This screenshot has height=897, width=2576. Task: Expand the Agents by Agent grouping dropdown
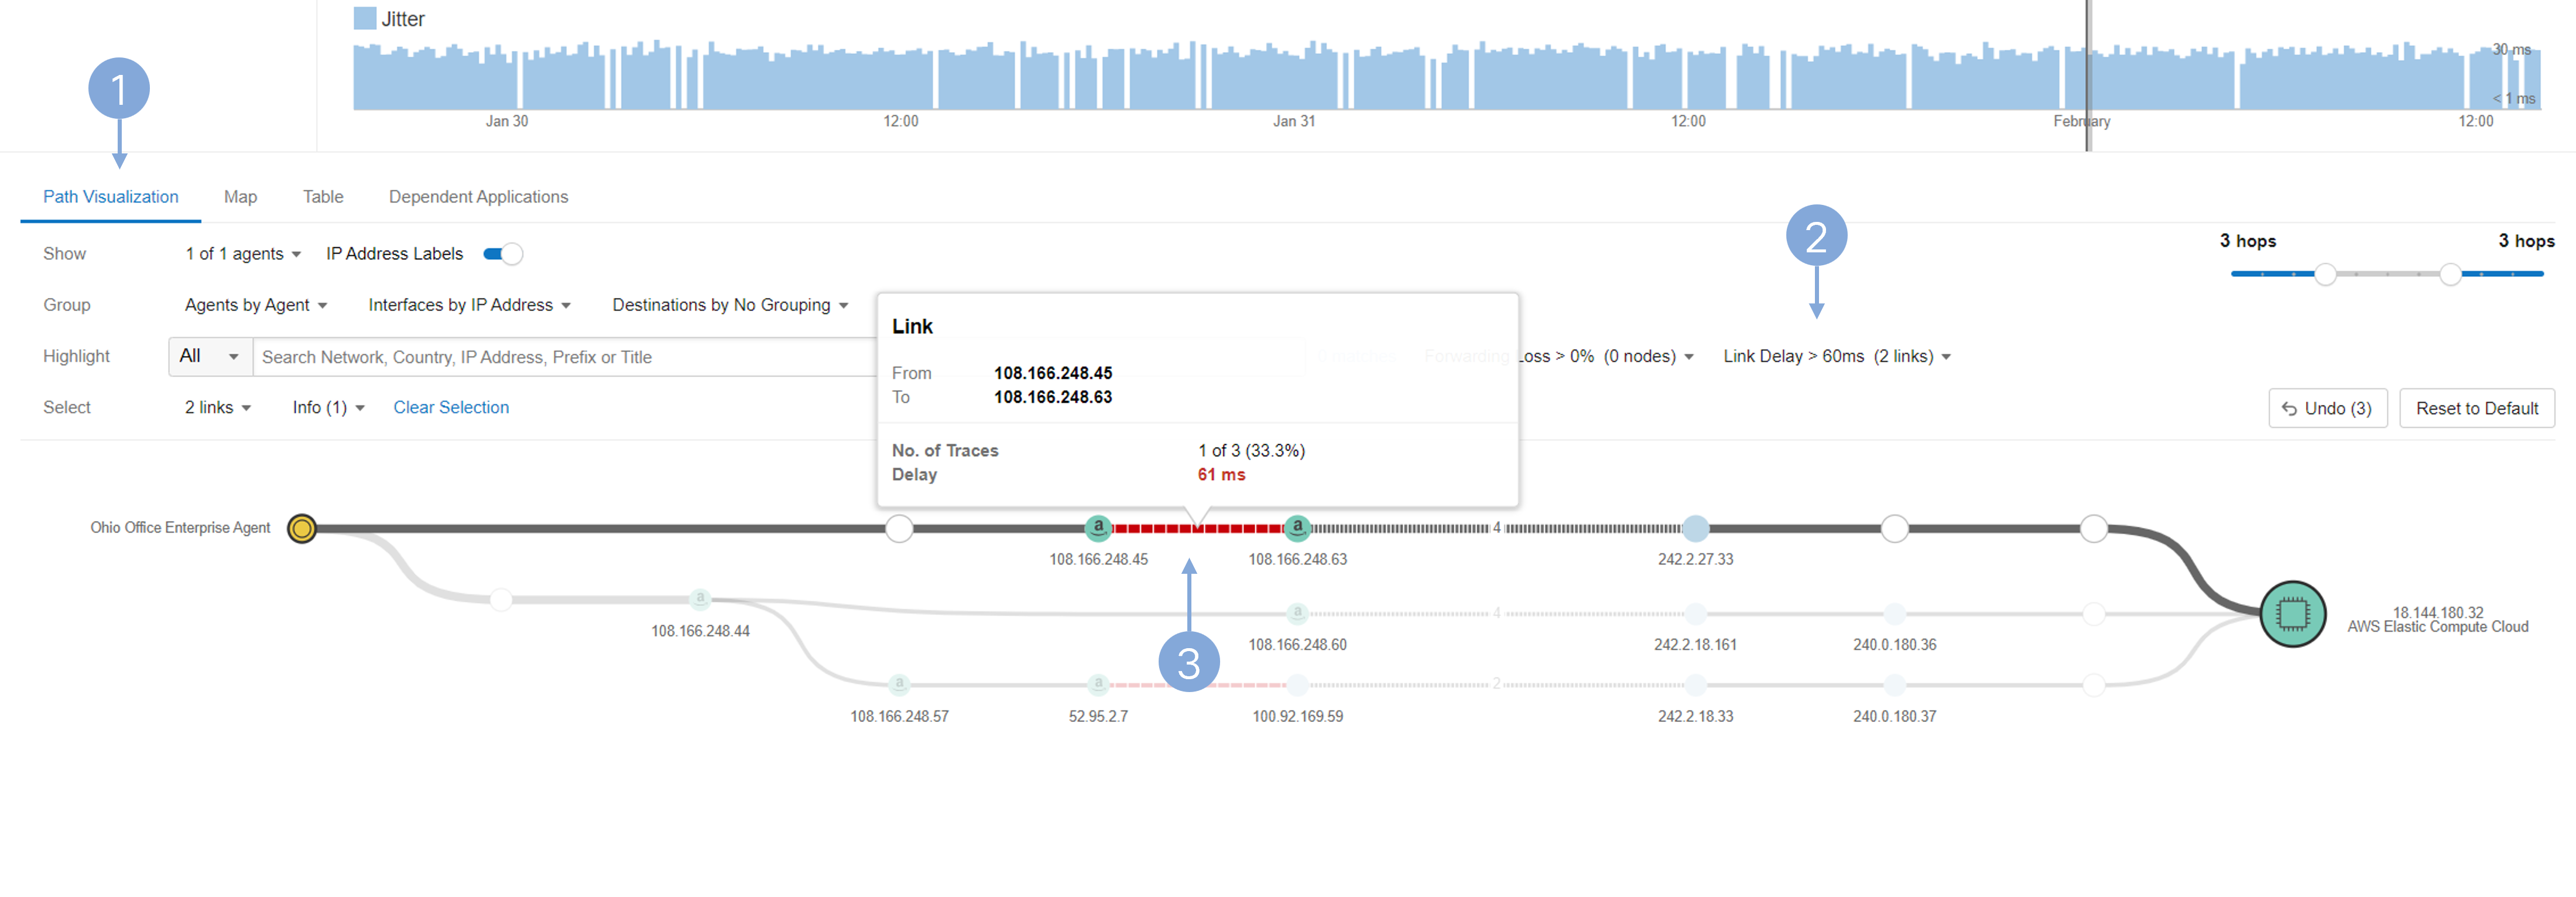tap(256, 305)
